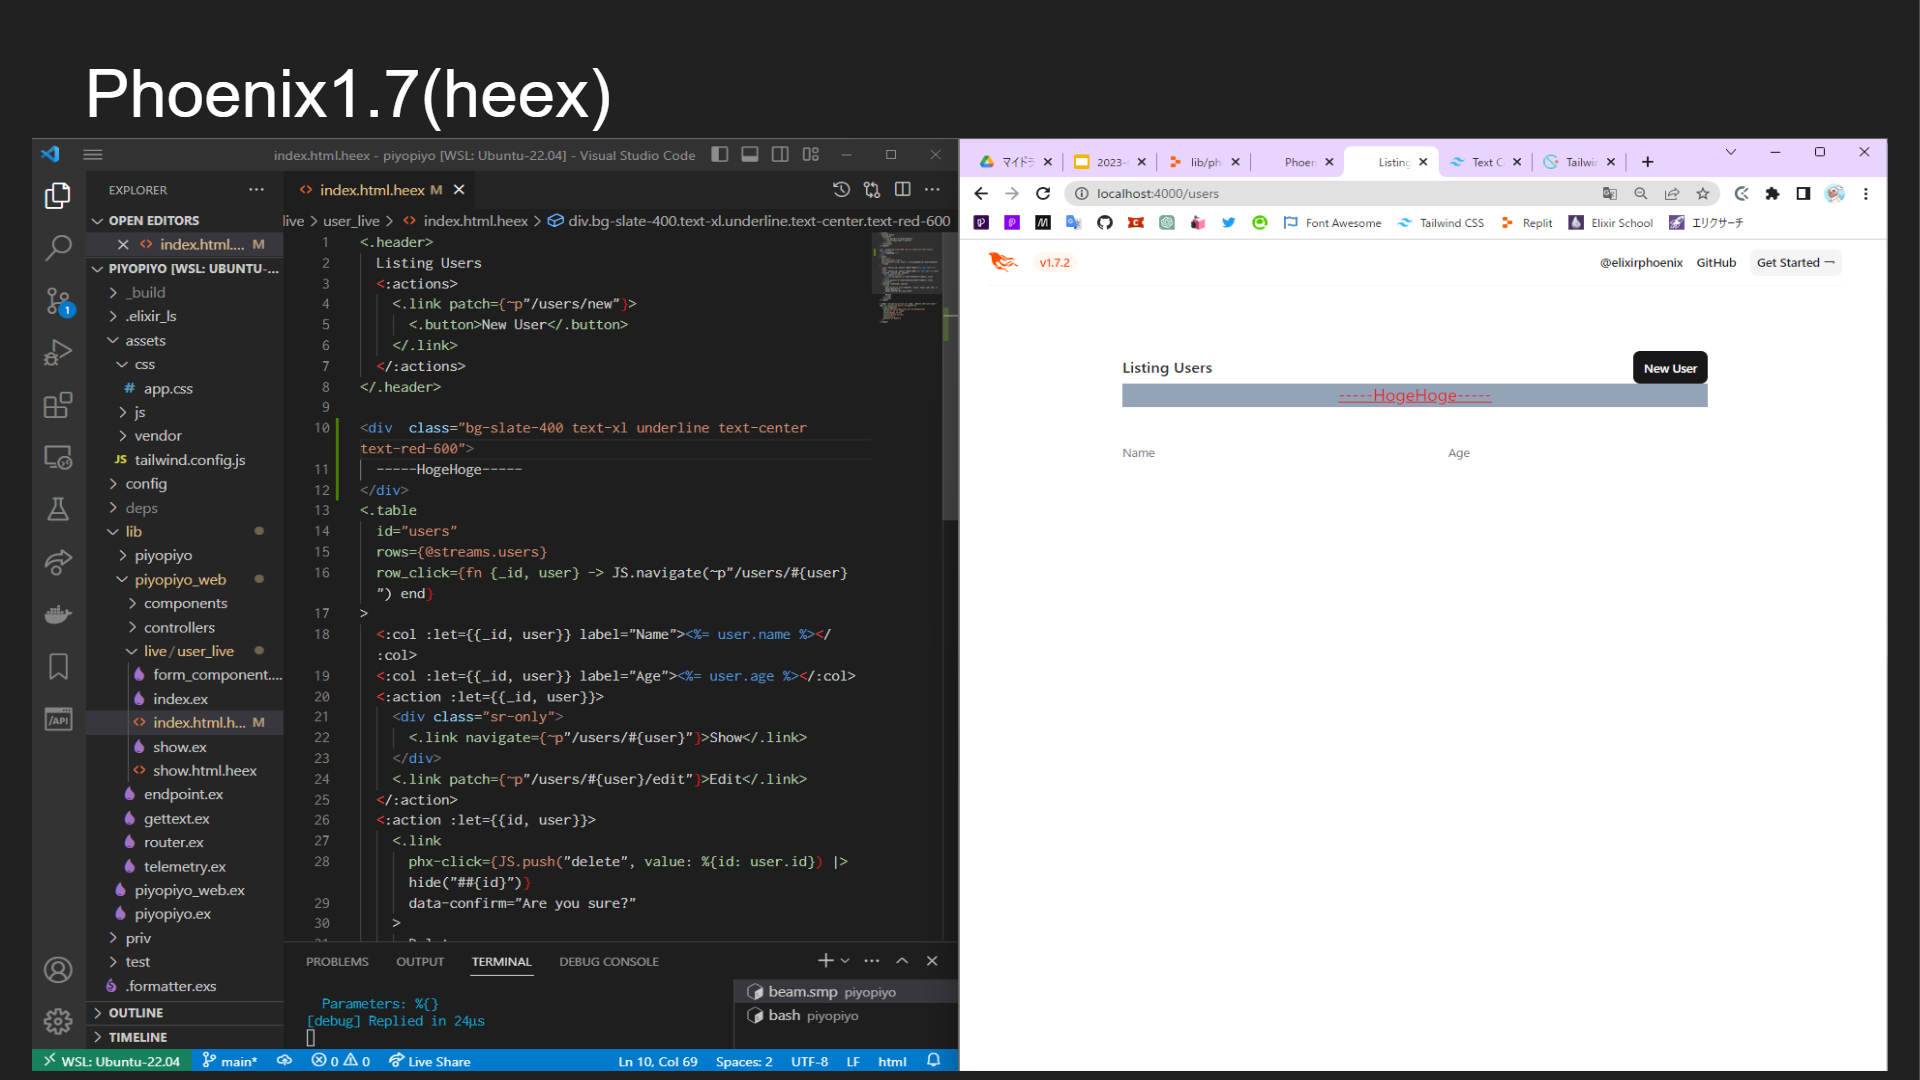This screenshot has height=1080, width=1920.
Task: Toggle the bottom panel layout button
Action: (749, 154)
